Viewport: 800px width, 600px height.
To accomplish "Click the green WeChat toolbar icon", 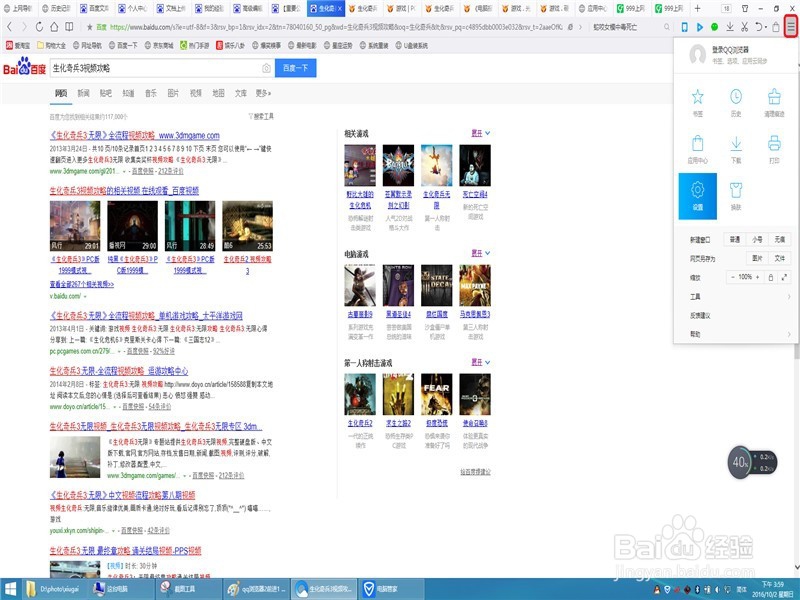I will click(x=714, y=27).
